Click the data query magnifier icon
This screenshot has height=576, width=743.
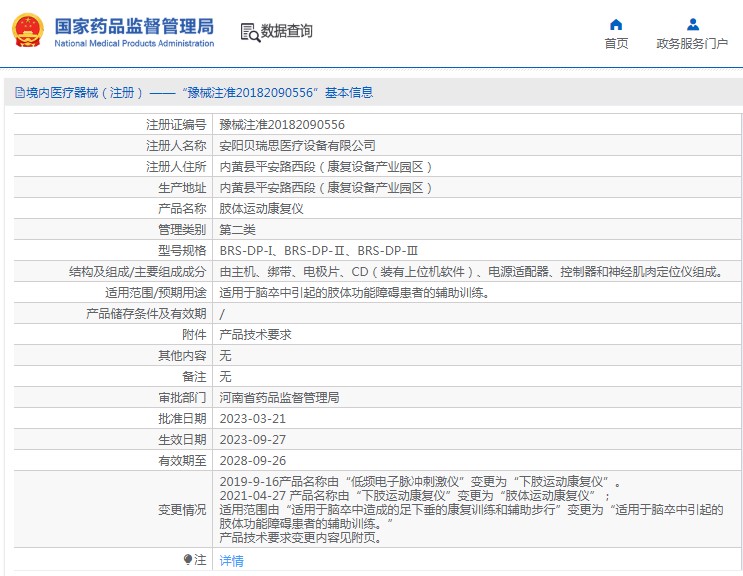pyautogui.click(x=250, y=32)
